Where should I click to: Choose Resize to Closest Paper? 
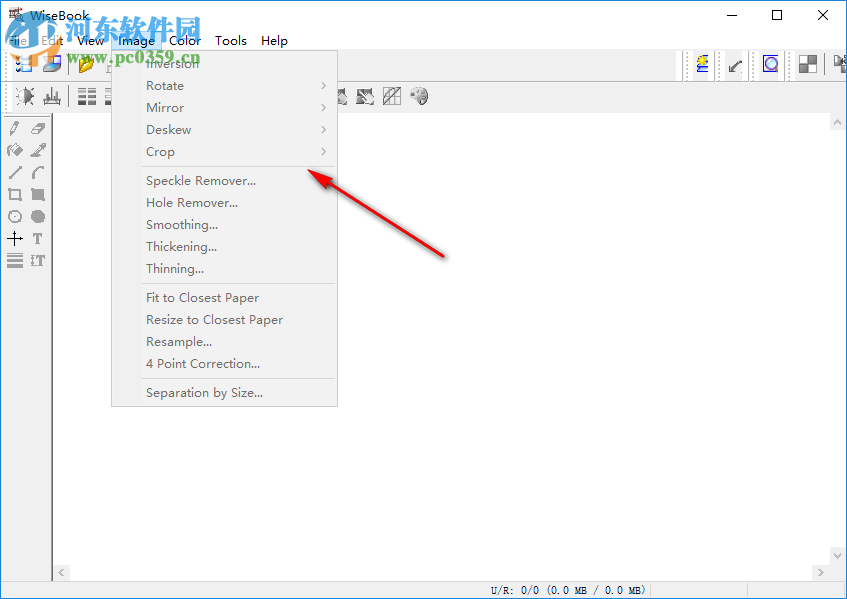pyautogui.click(x=225, y=320)
